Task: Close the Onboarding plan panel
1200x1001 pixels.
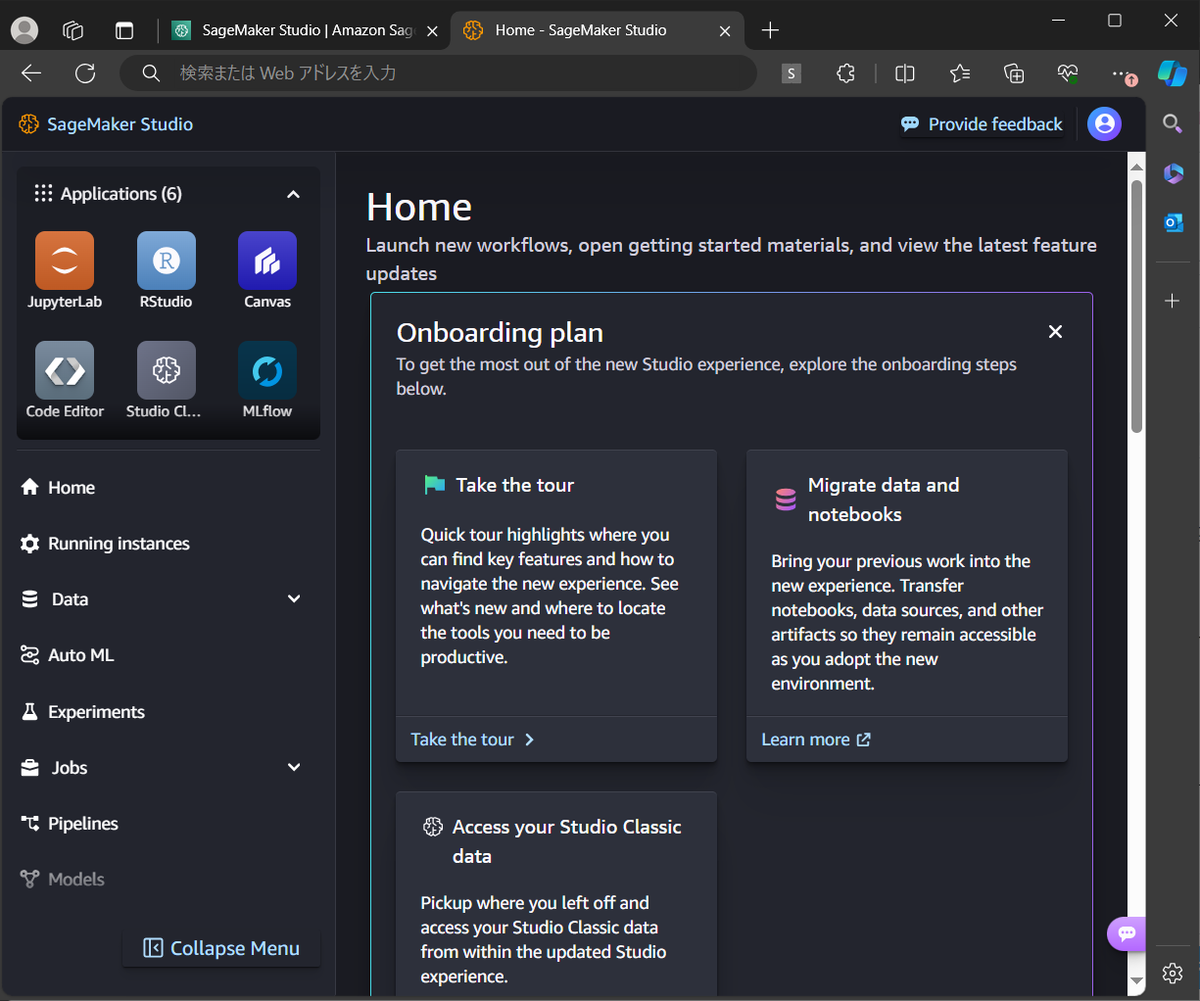Action: [x=1055, y=332]
